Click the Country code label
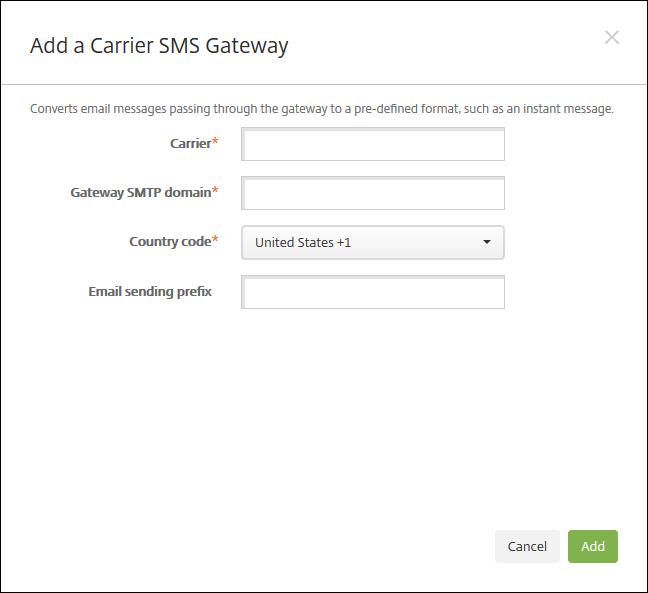The image size is (648, 593). 170,241
